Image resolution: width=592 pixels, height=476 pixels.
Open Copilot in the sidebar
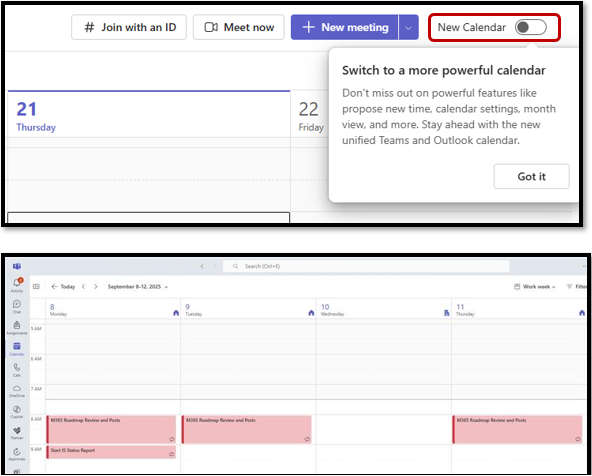pos(17,412)
